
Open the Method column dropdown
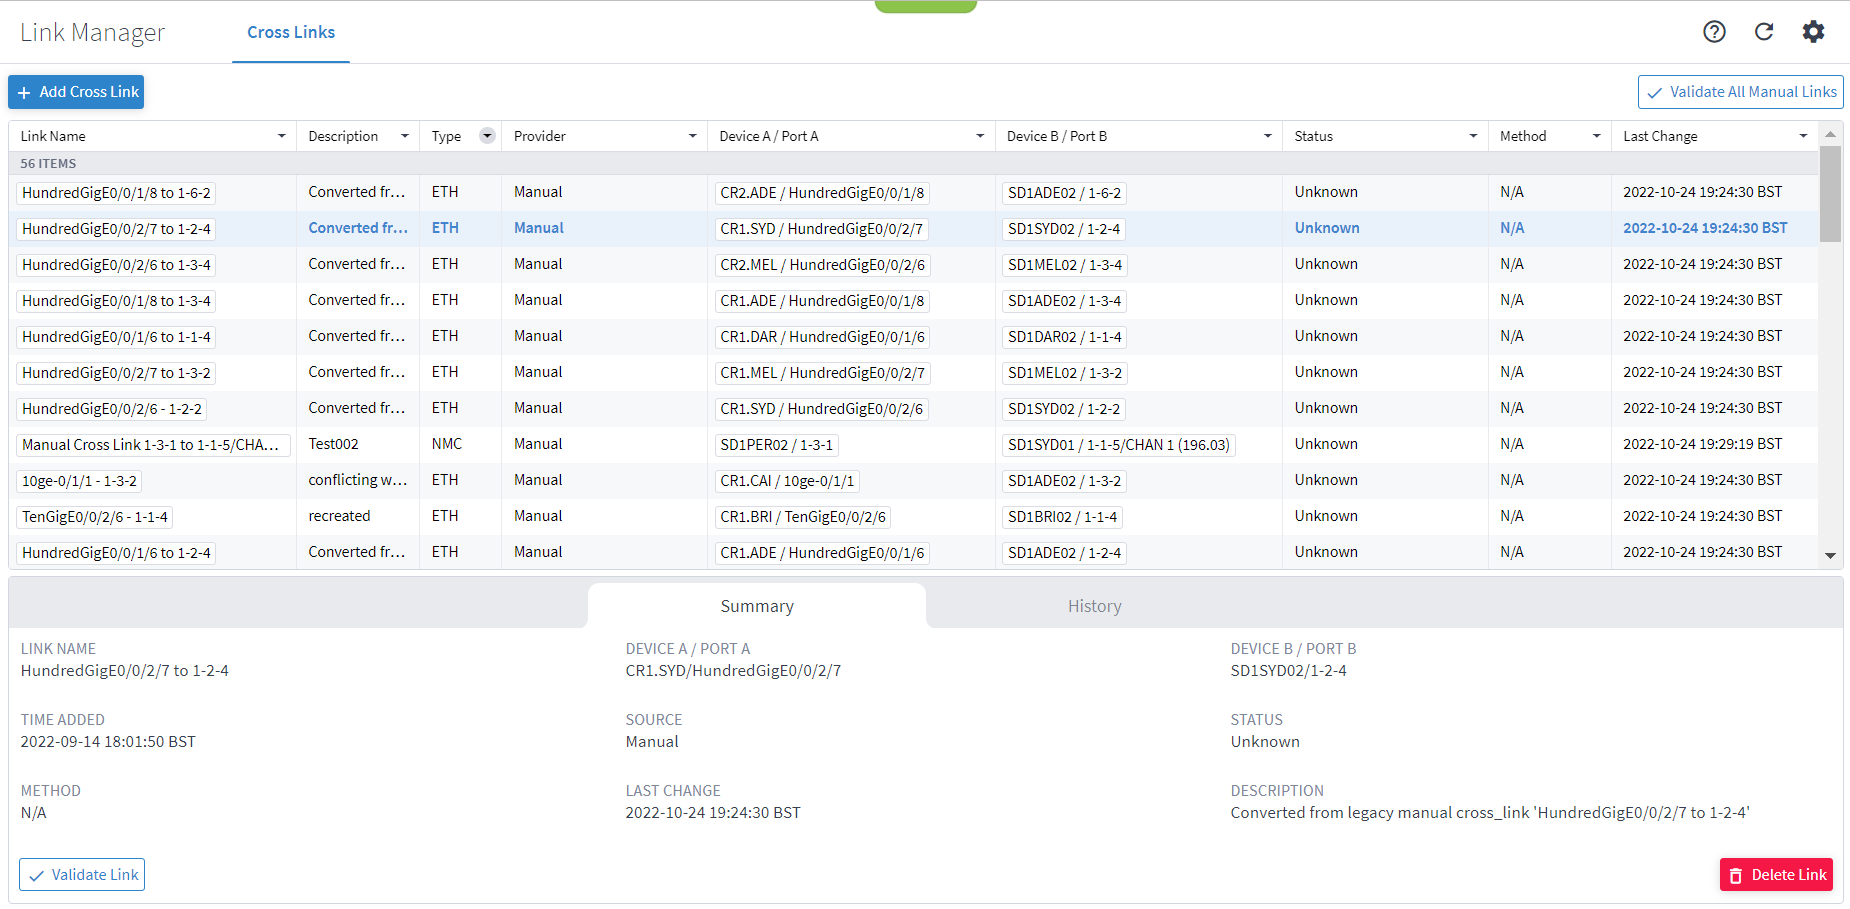(1596, 135)
